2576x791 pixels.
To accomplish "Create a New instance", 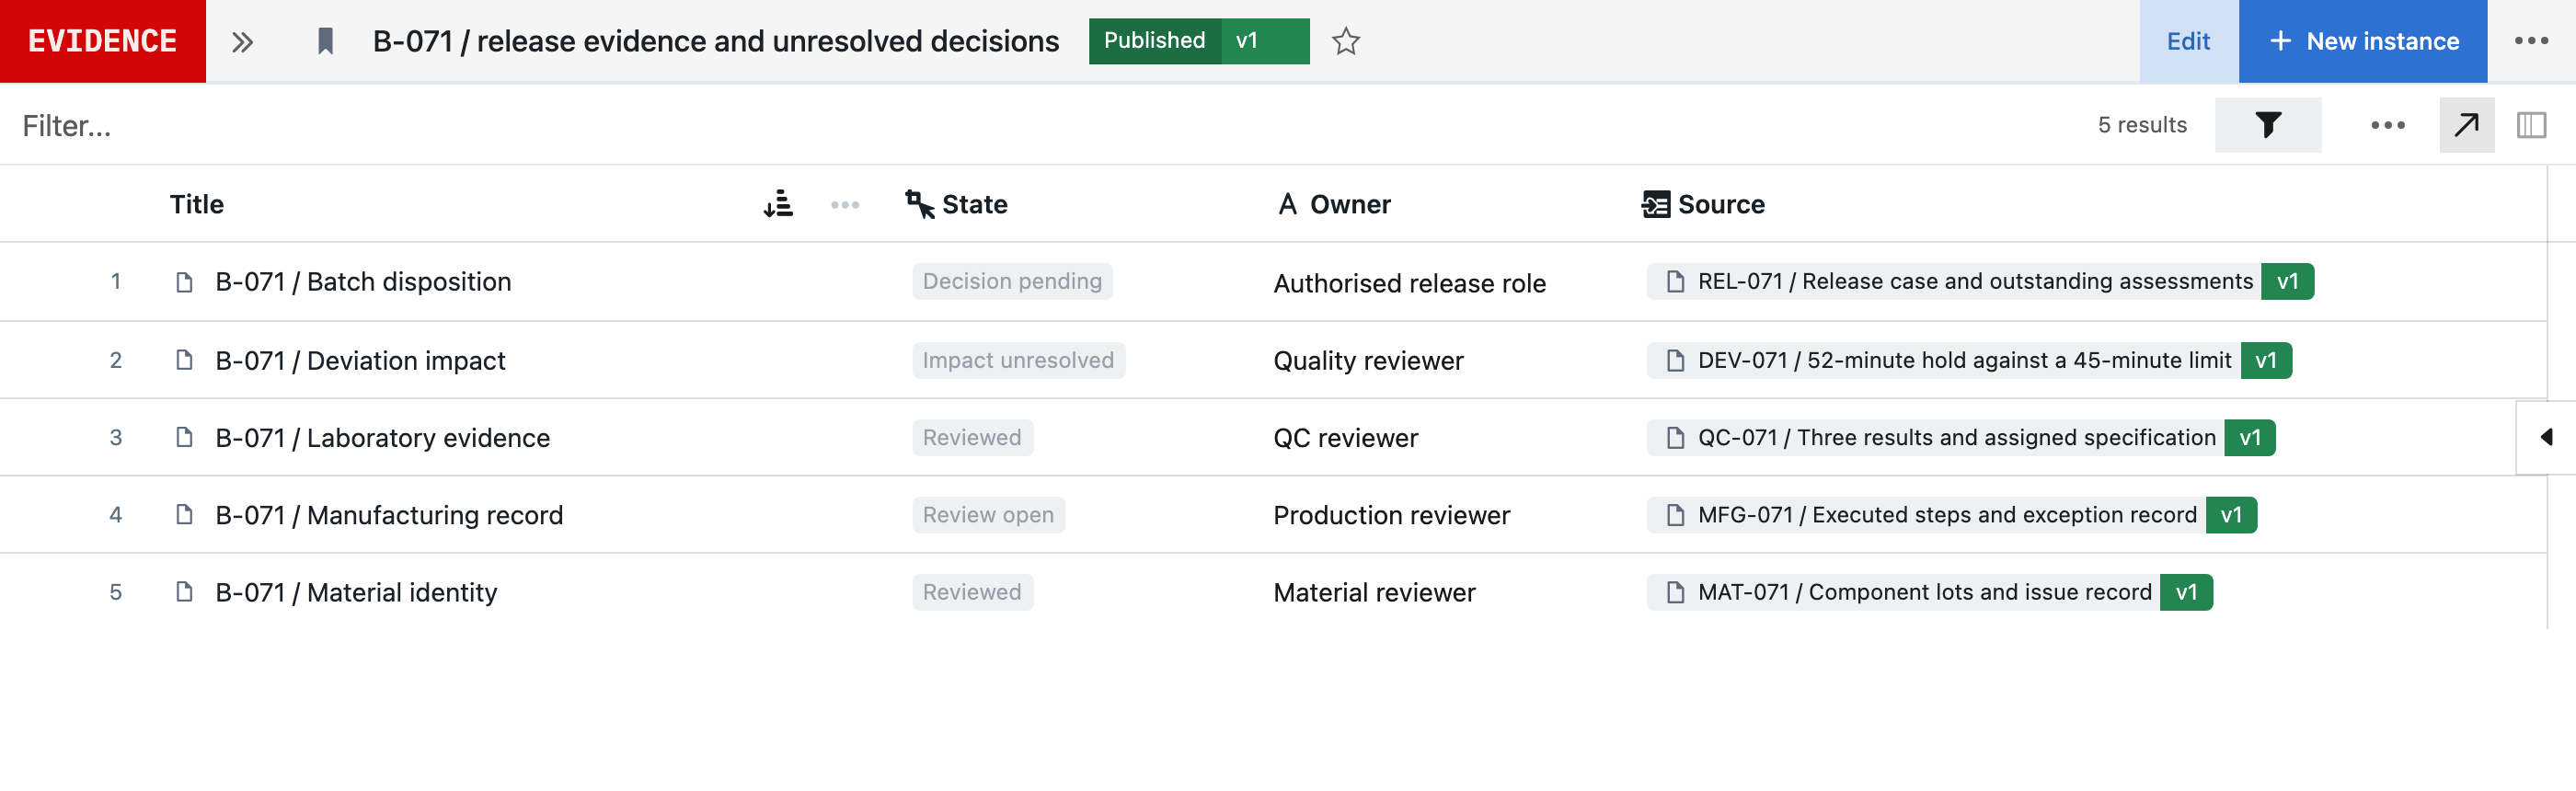I will [x=2362, y=41].
